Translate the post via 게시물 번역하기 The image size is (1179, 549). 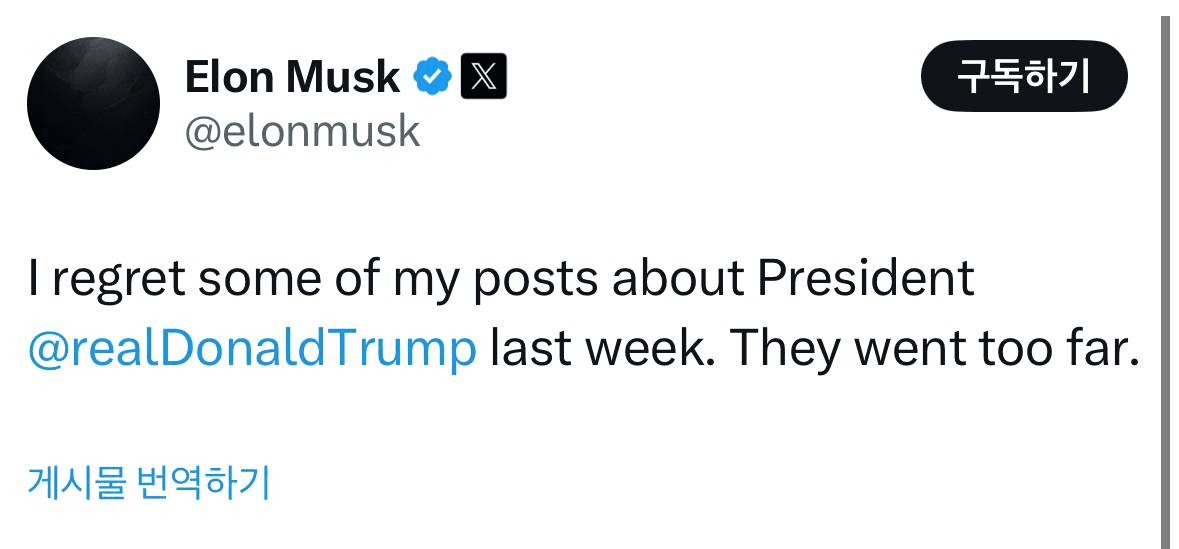[x=149, y=483]
